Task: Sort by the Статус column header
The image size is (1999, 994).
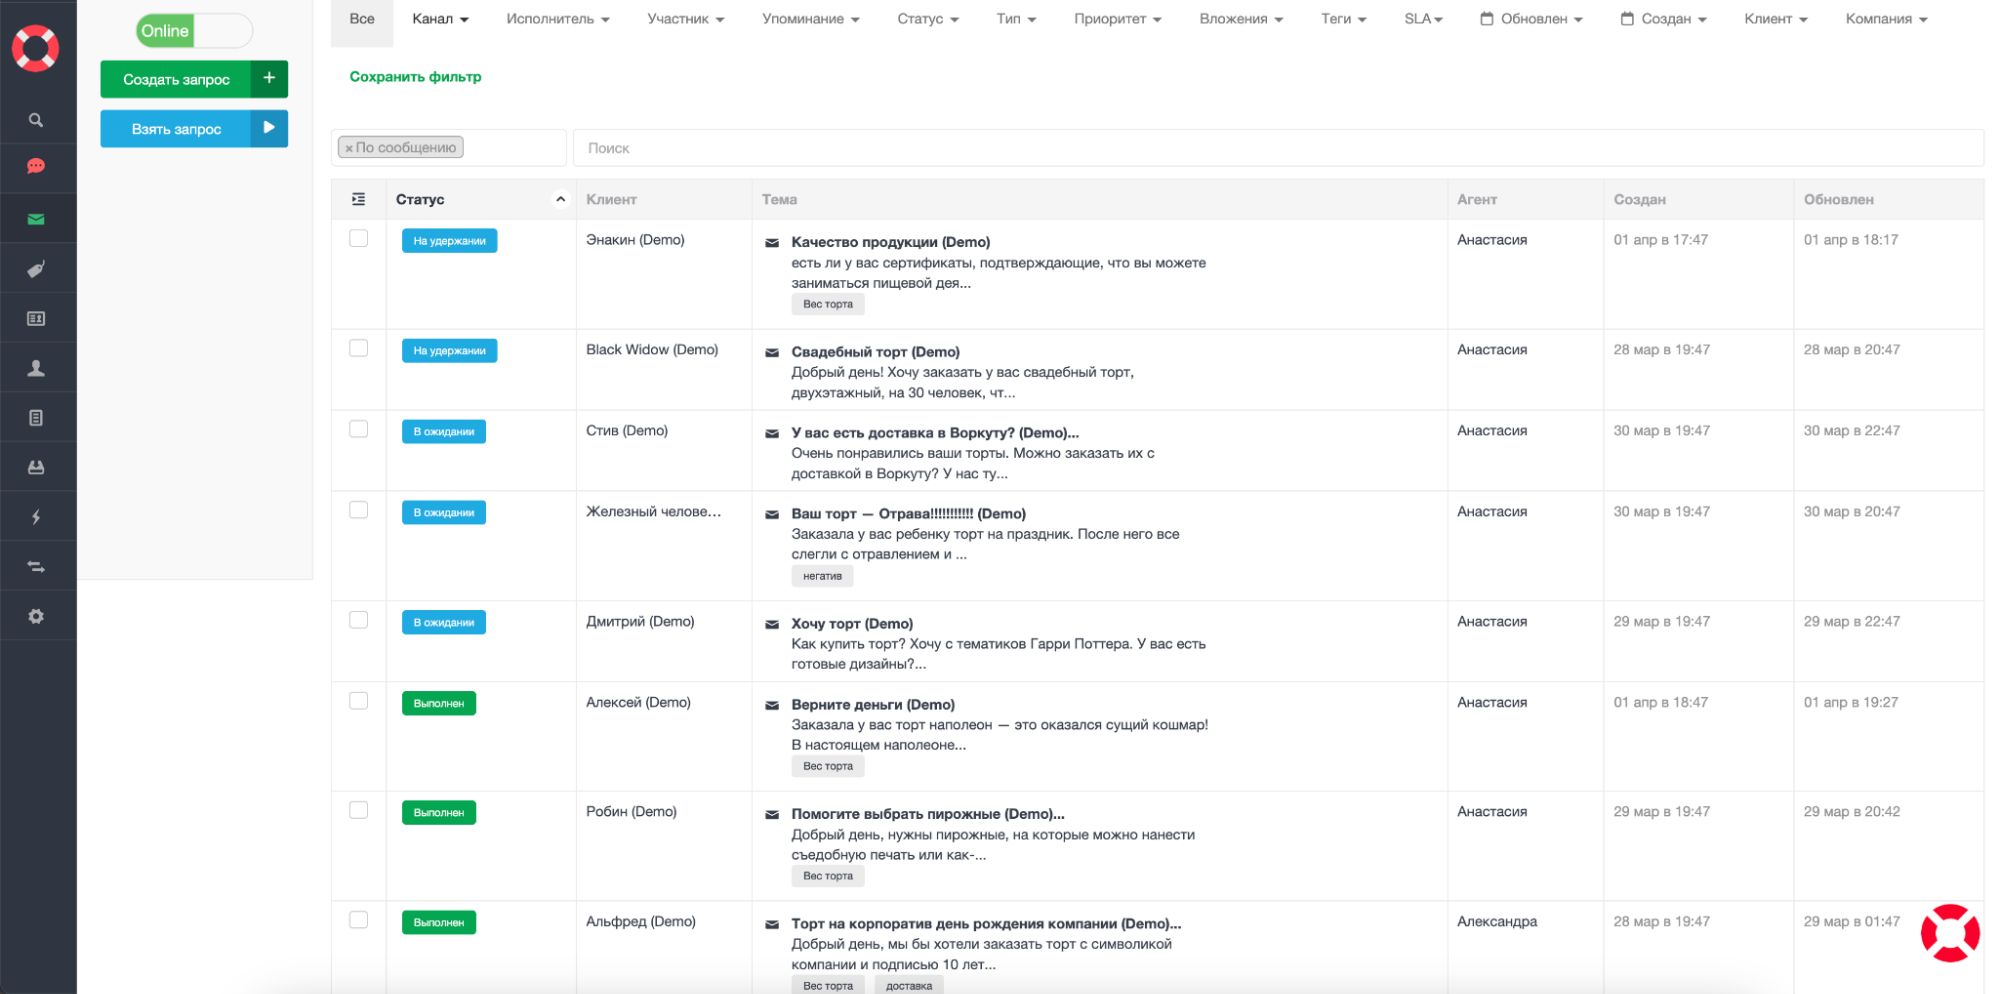Action: pos(420,199)
